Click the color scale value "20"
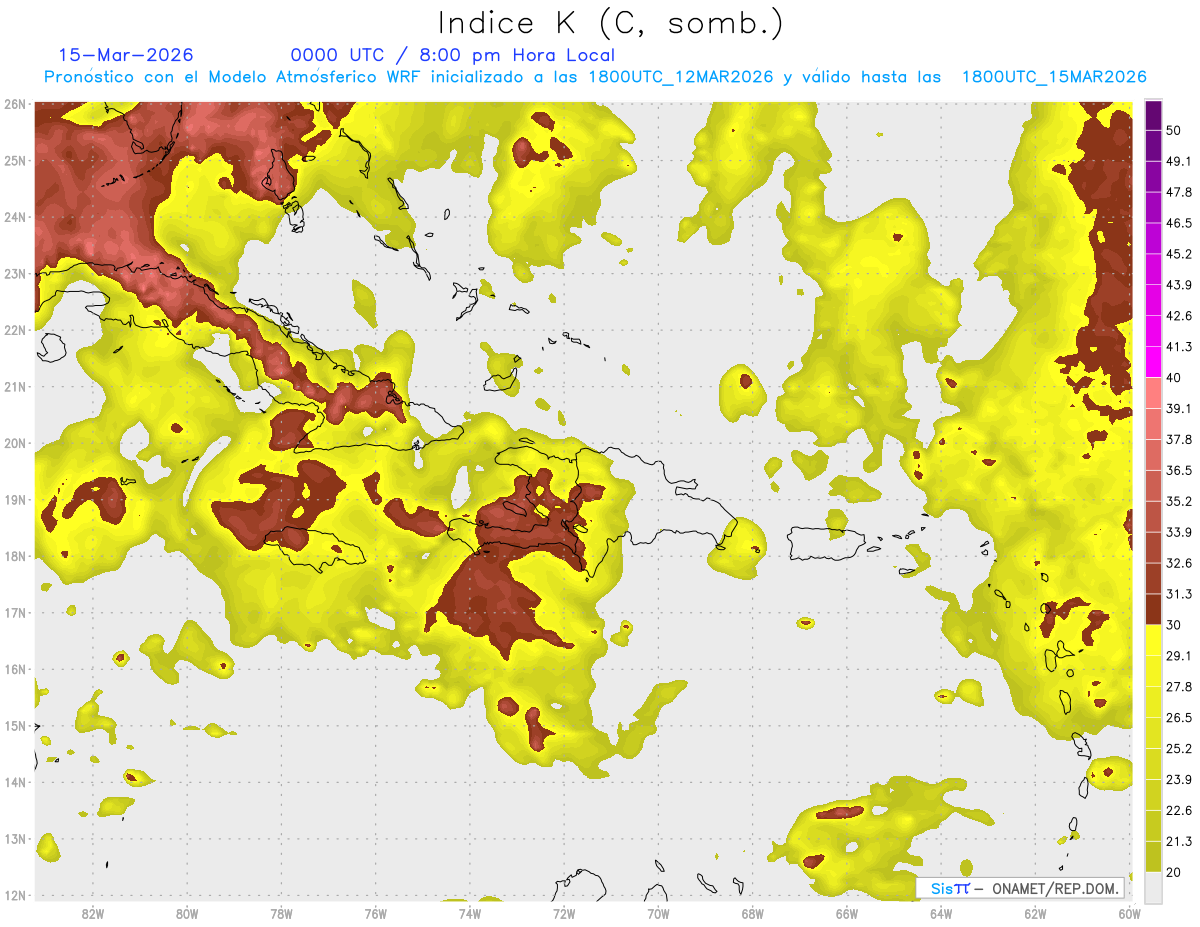Viewport: 1200px width, 927px height. click(1173, 872)
